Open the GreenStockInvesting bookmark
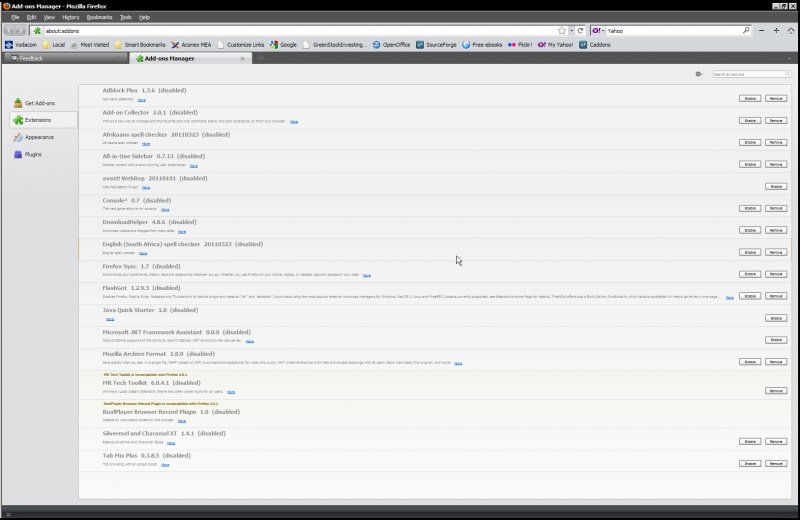Image resolution: width=800 pixels, height=520 pixels. 335,45
